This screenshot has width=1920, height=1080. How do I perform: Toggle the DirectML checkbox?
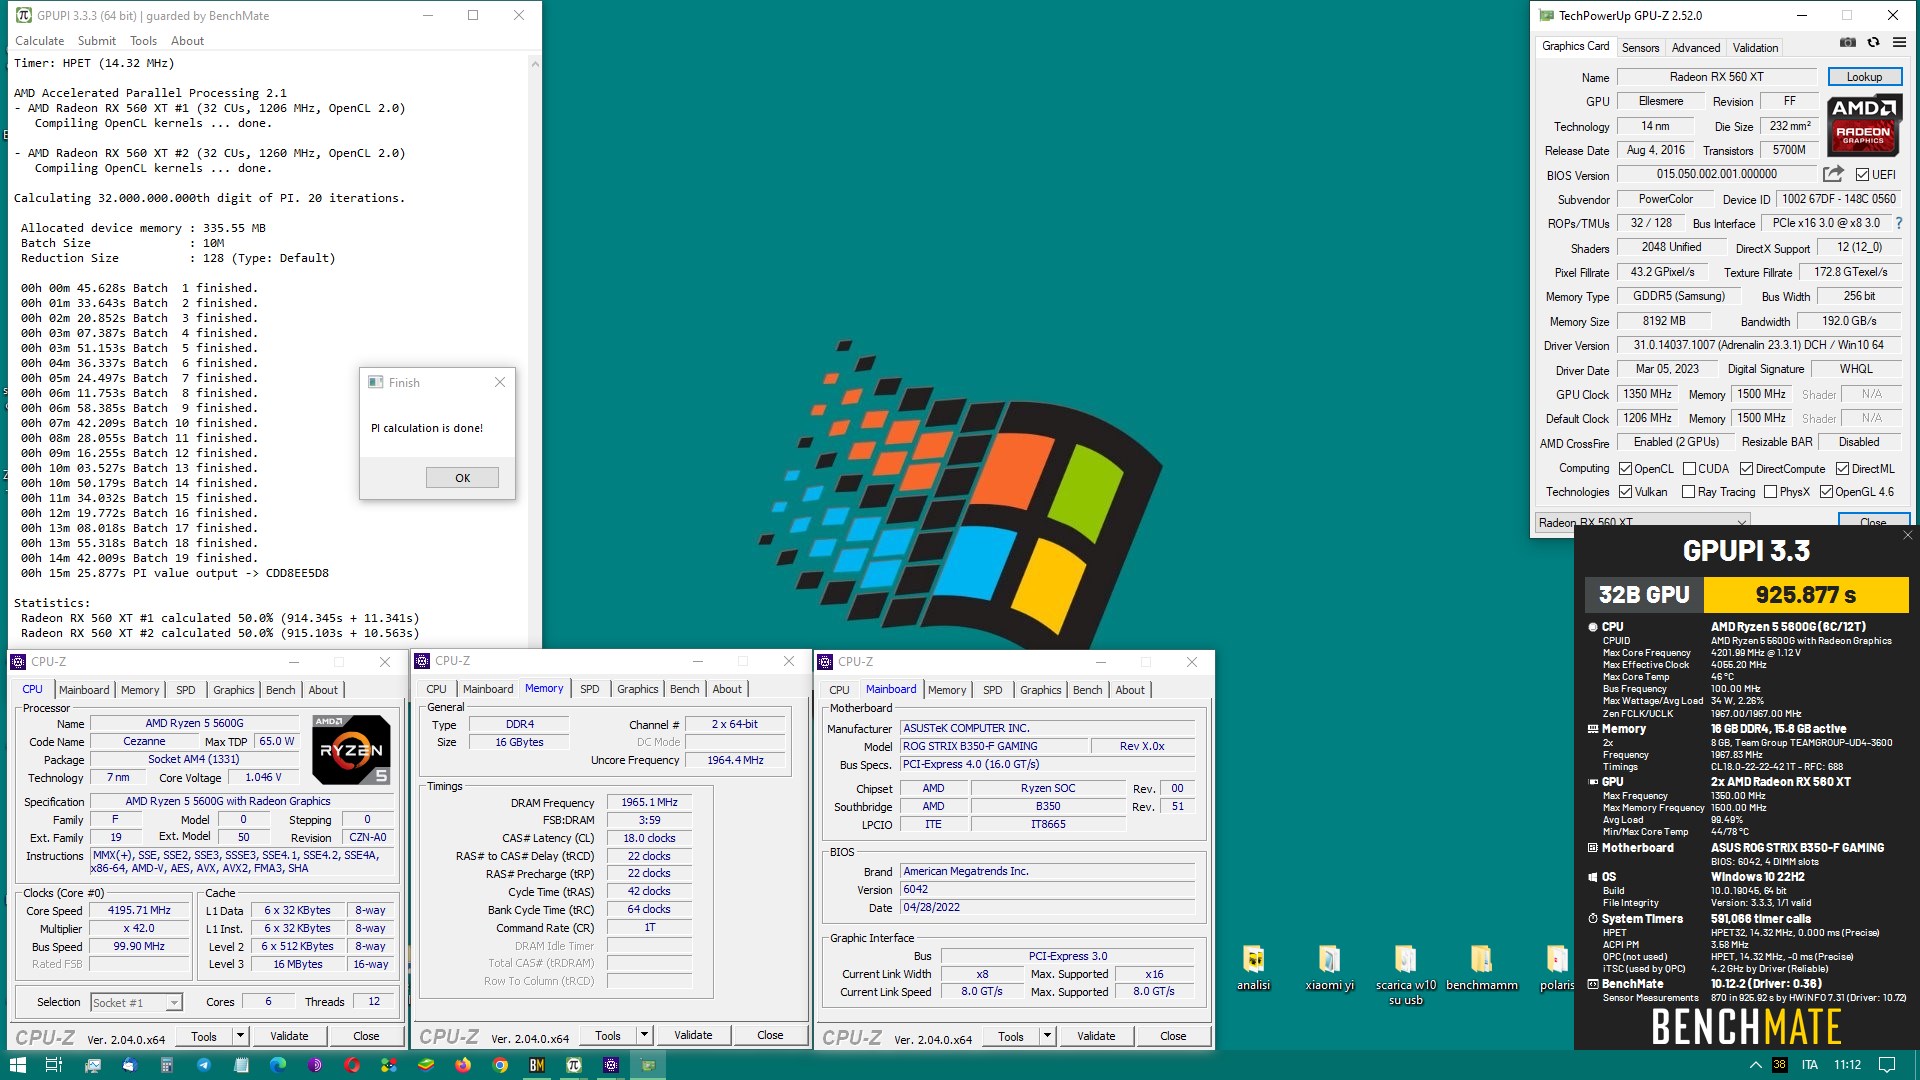click(1842, 469)
